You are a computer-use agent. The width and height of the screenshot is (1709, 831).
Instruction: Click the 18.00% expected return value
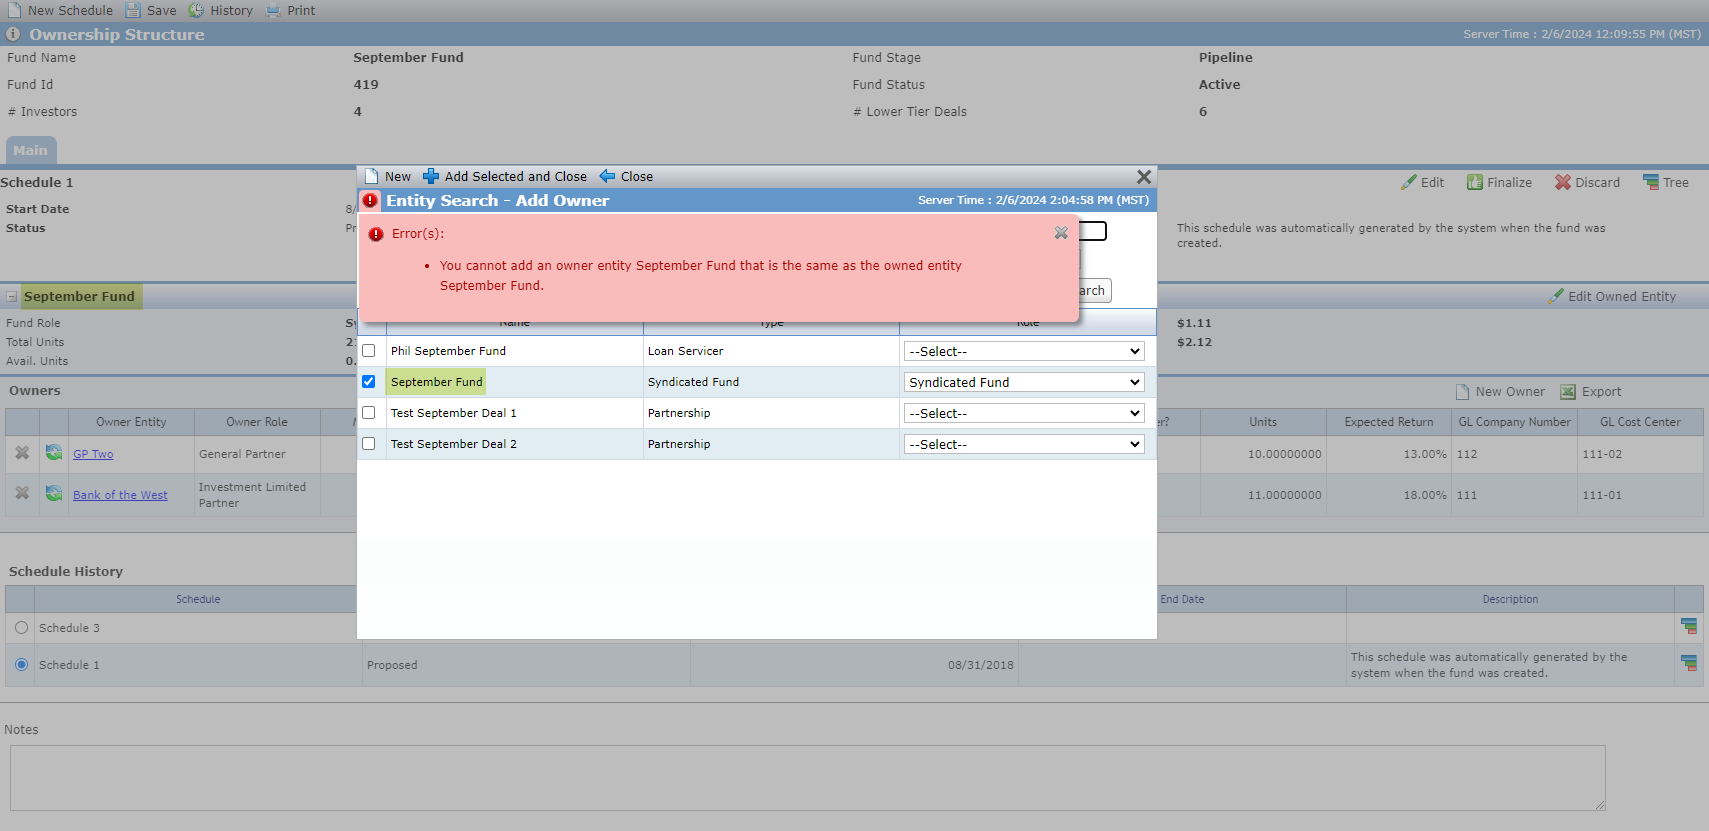[1425, 495]
